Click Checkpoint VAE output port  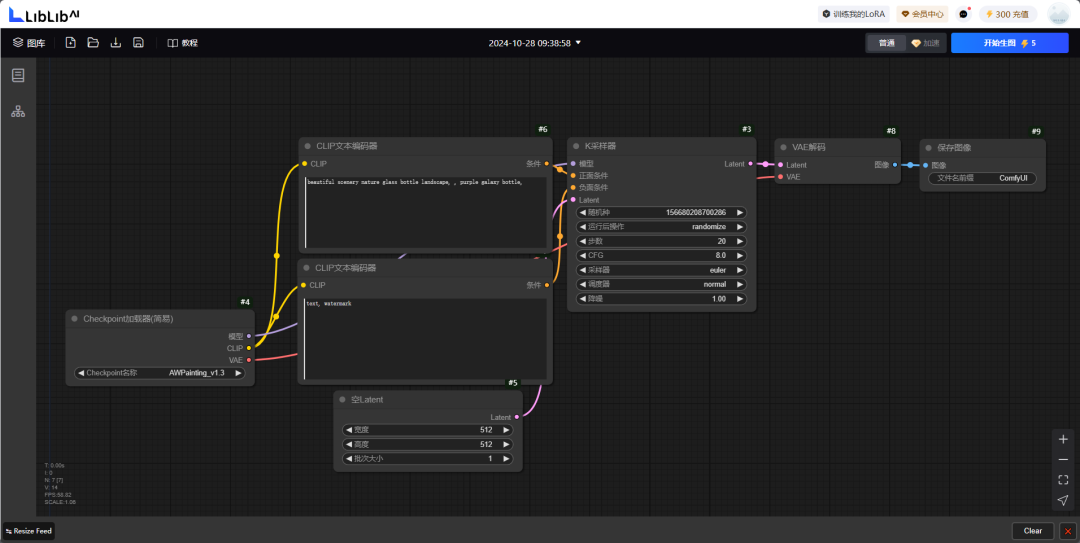pyautogui.click(x=249, y=360)
